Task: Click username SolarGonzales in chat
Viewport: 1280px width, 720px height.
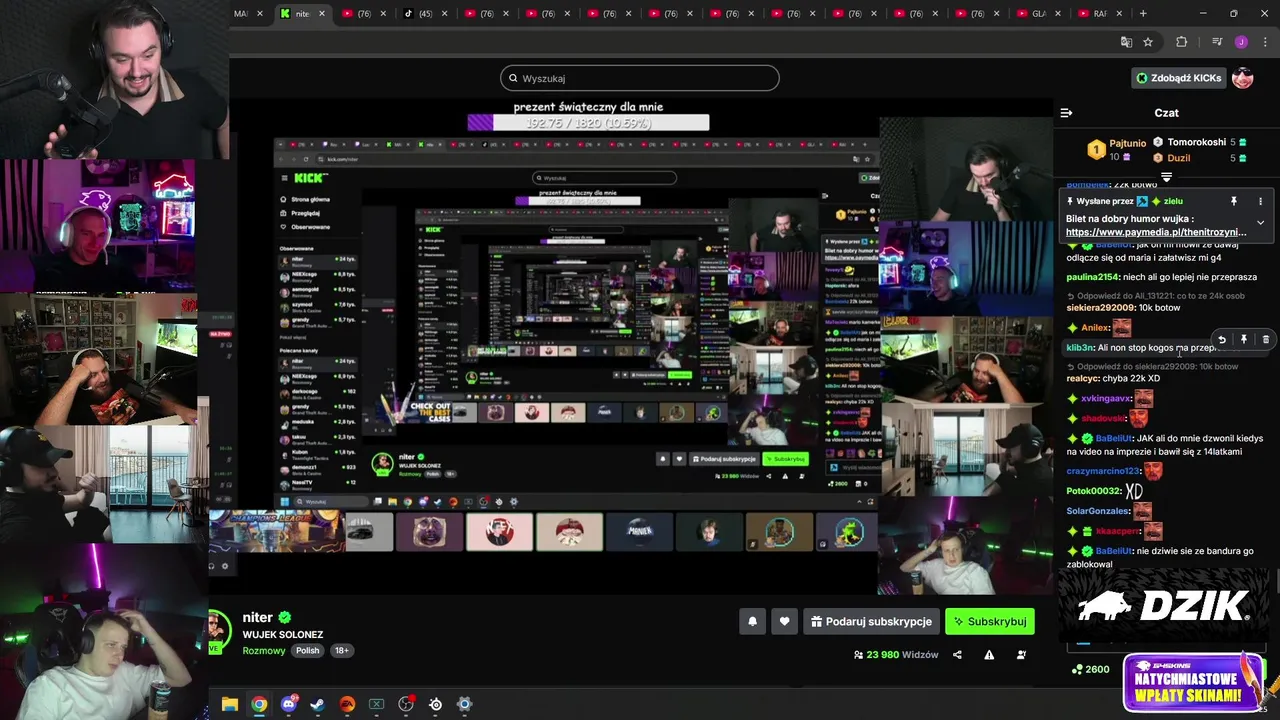Action: click(x=1097, y=511)
